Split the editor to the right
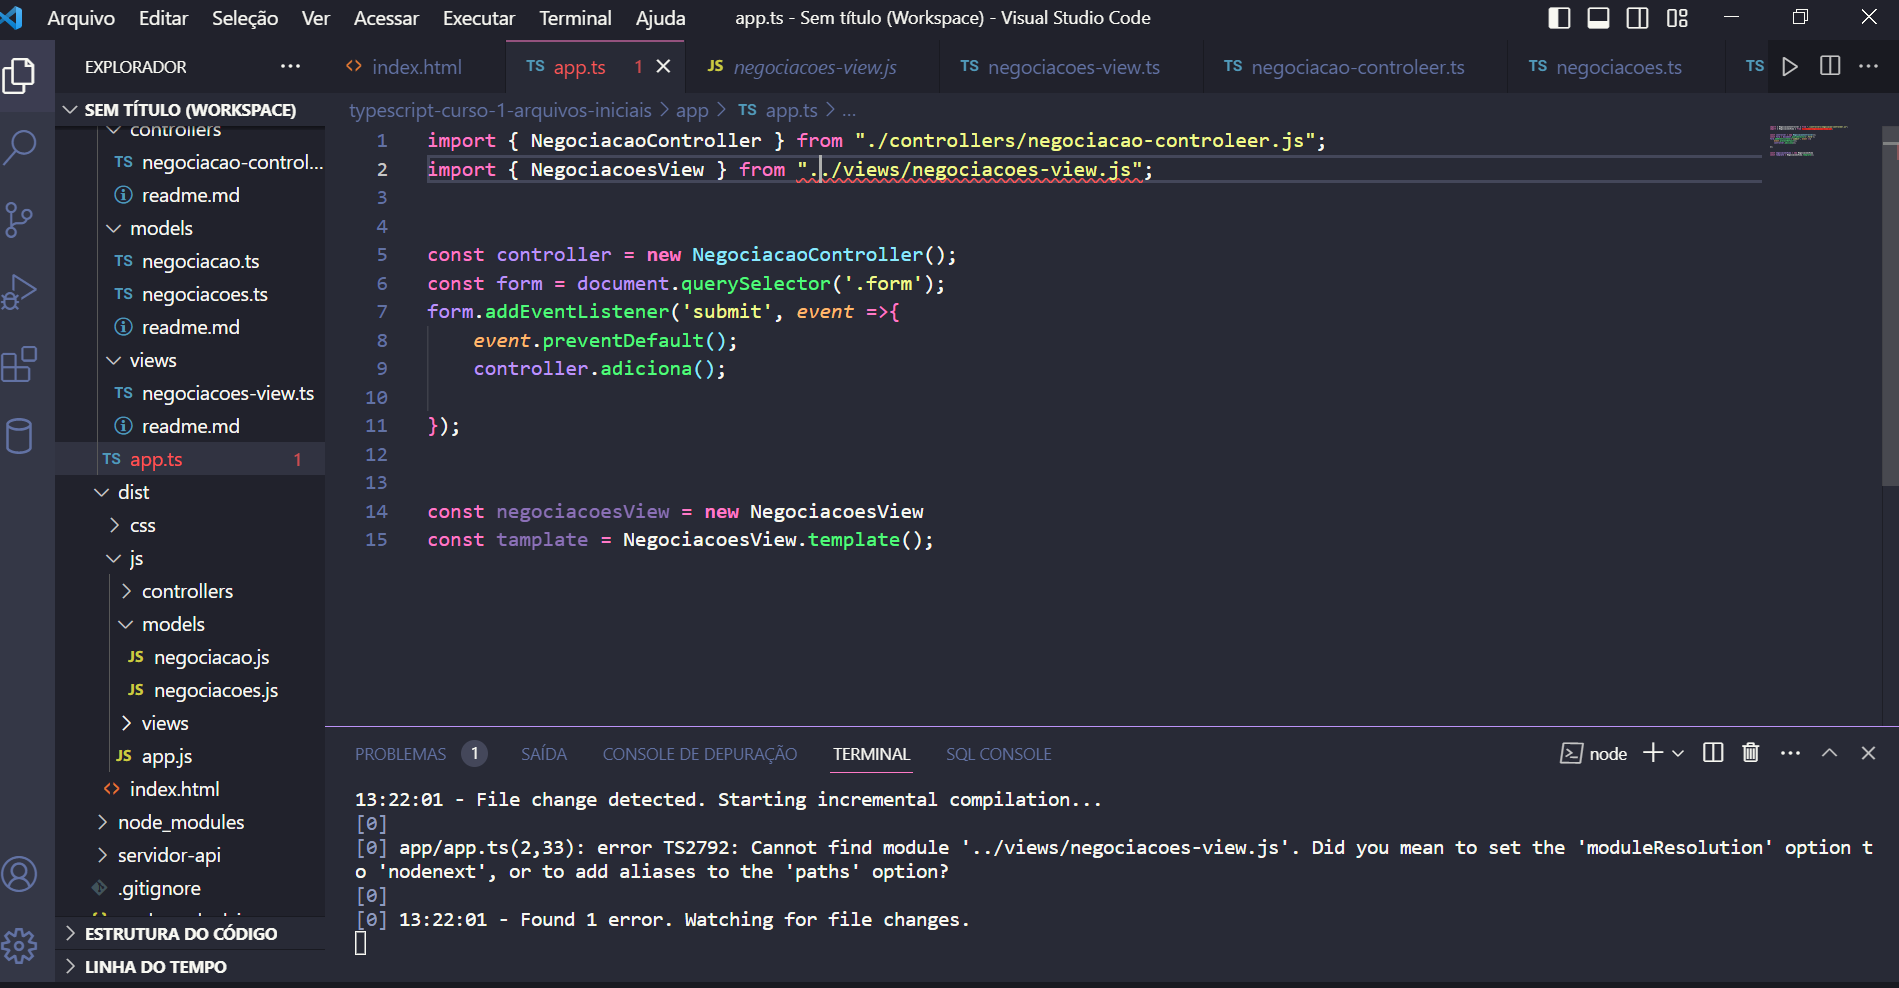The height and width of the screenshot is (988, 1899). point(1830,66)
